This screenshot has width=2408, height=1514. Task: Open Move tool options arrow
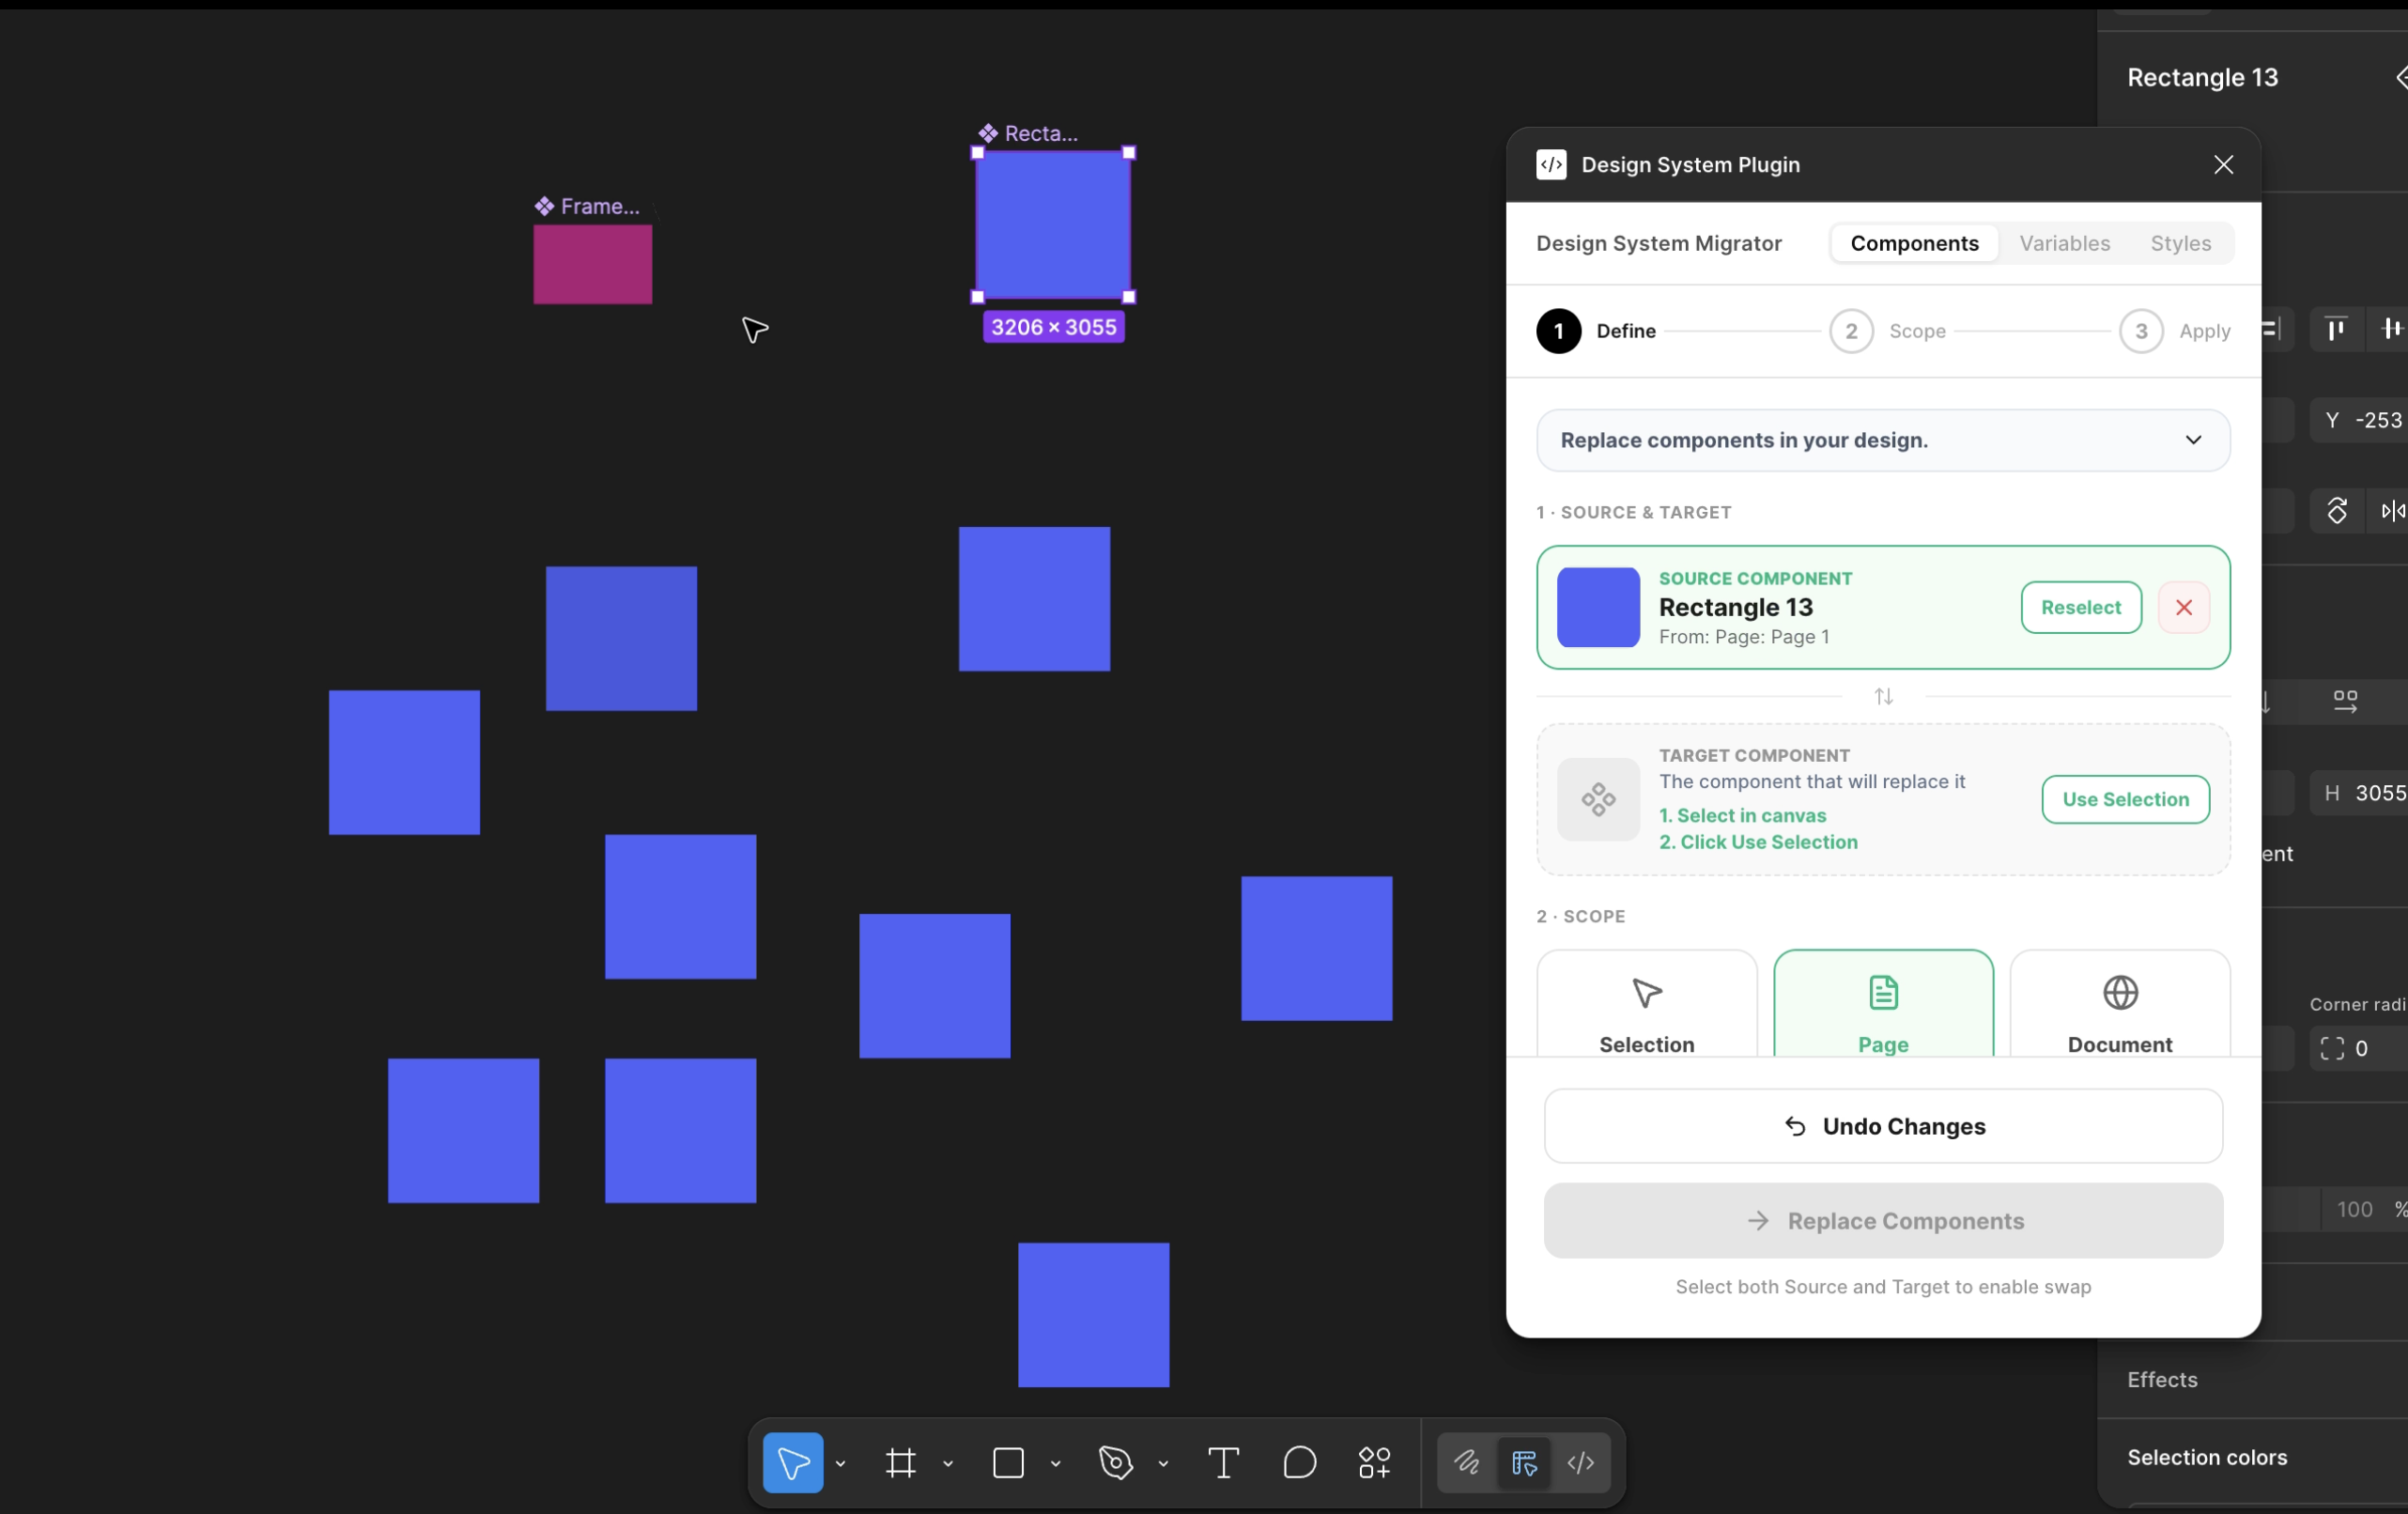[840, 1464]
